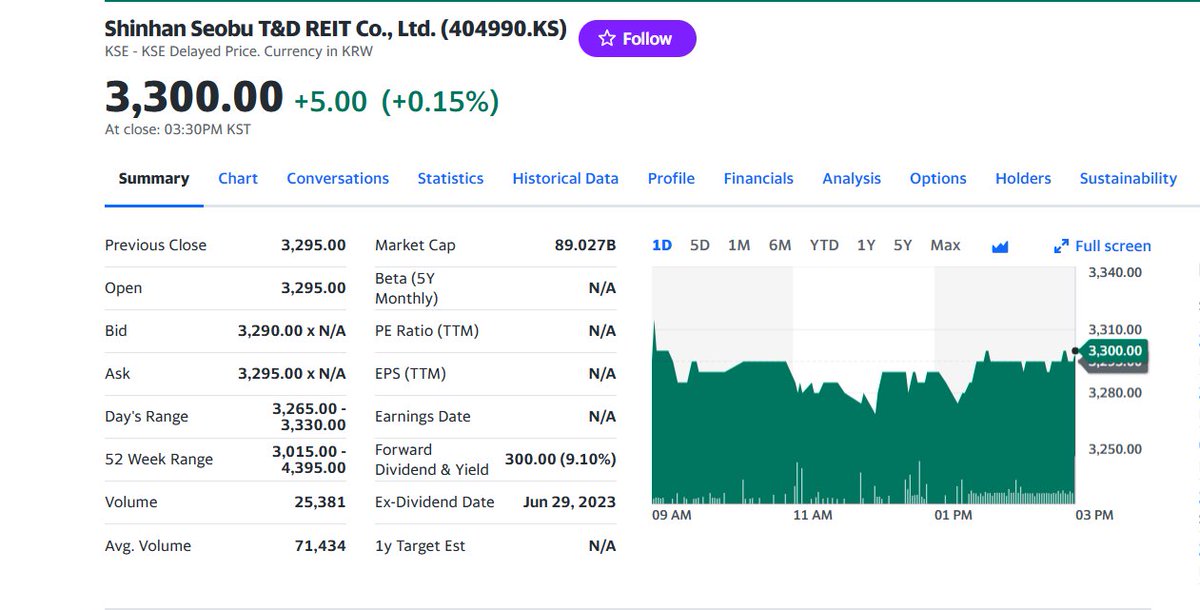Open the chart type (mountain) icon
Screen dimensions: 1200x610
[x=999, y=246]
